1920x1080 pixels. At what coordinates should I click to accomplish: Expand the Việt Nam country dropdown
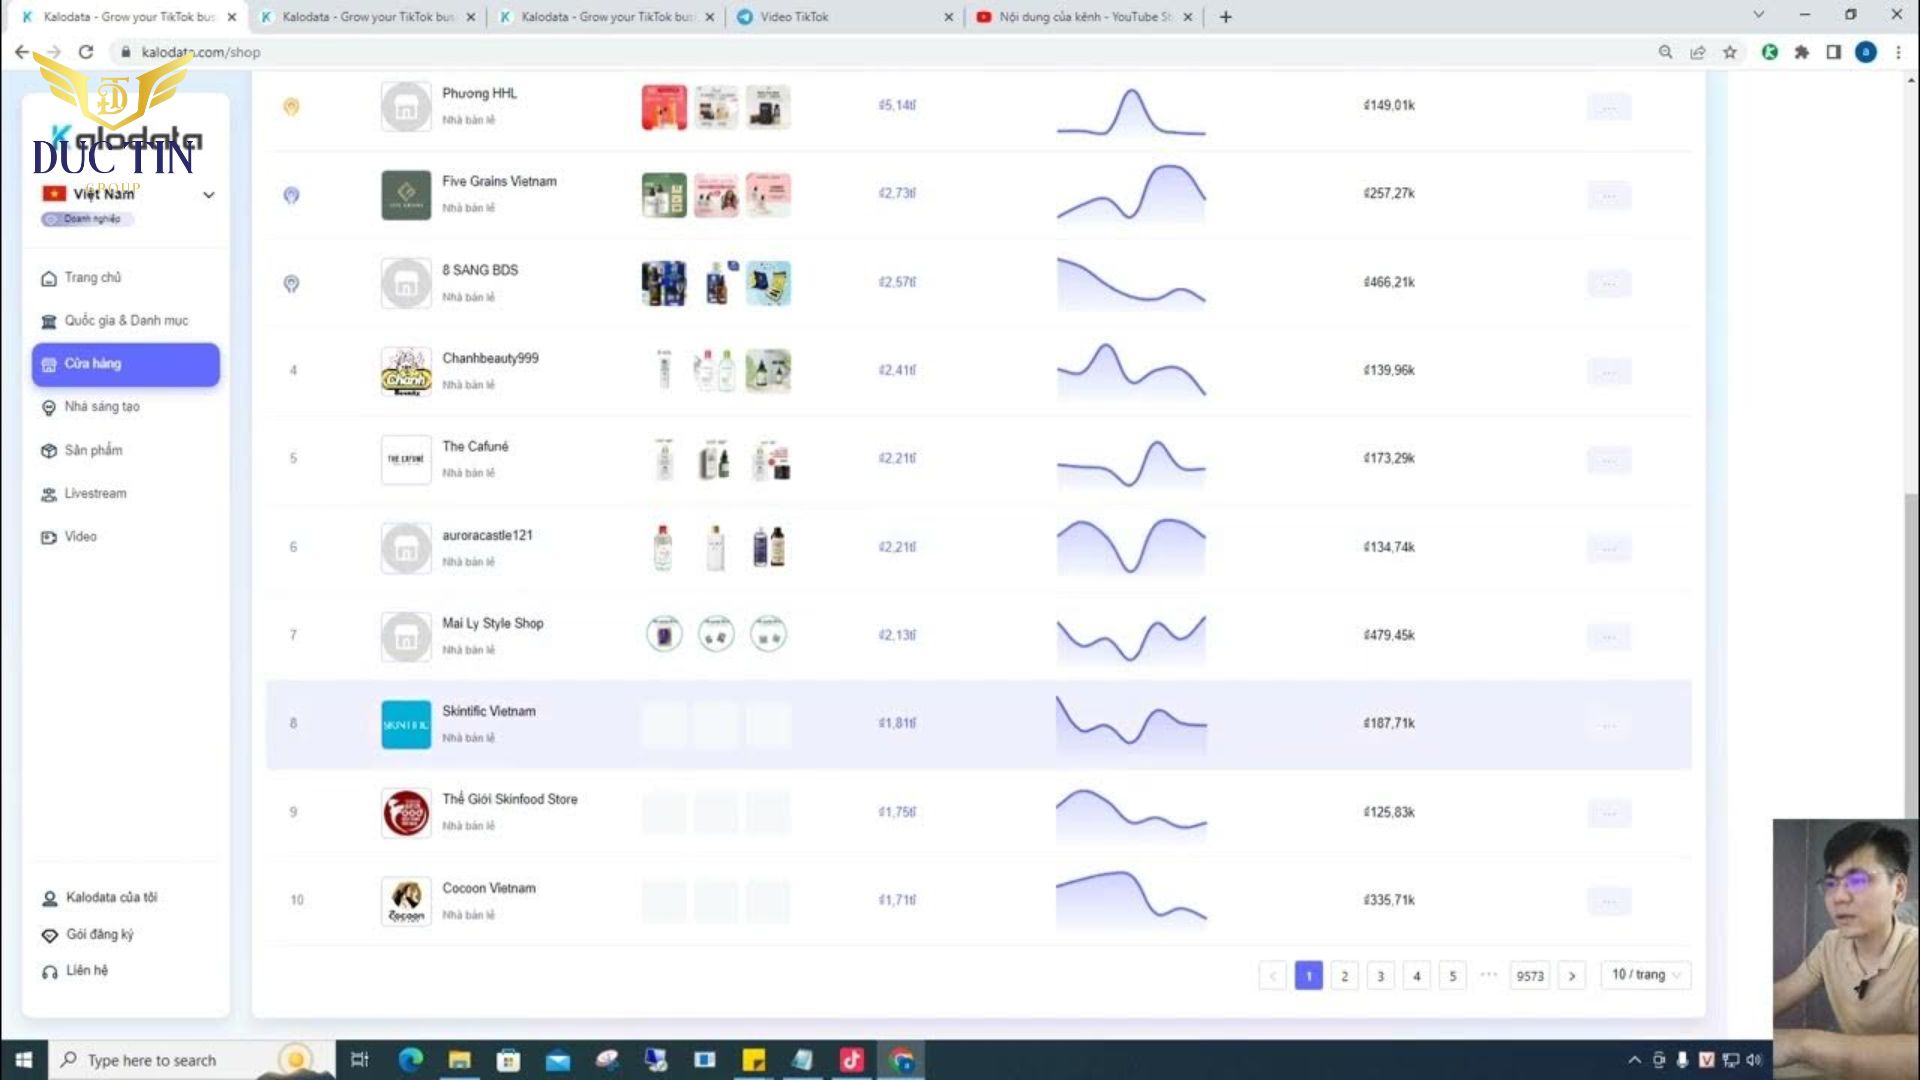pos(127,194)
